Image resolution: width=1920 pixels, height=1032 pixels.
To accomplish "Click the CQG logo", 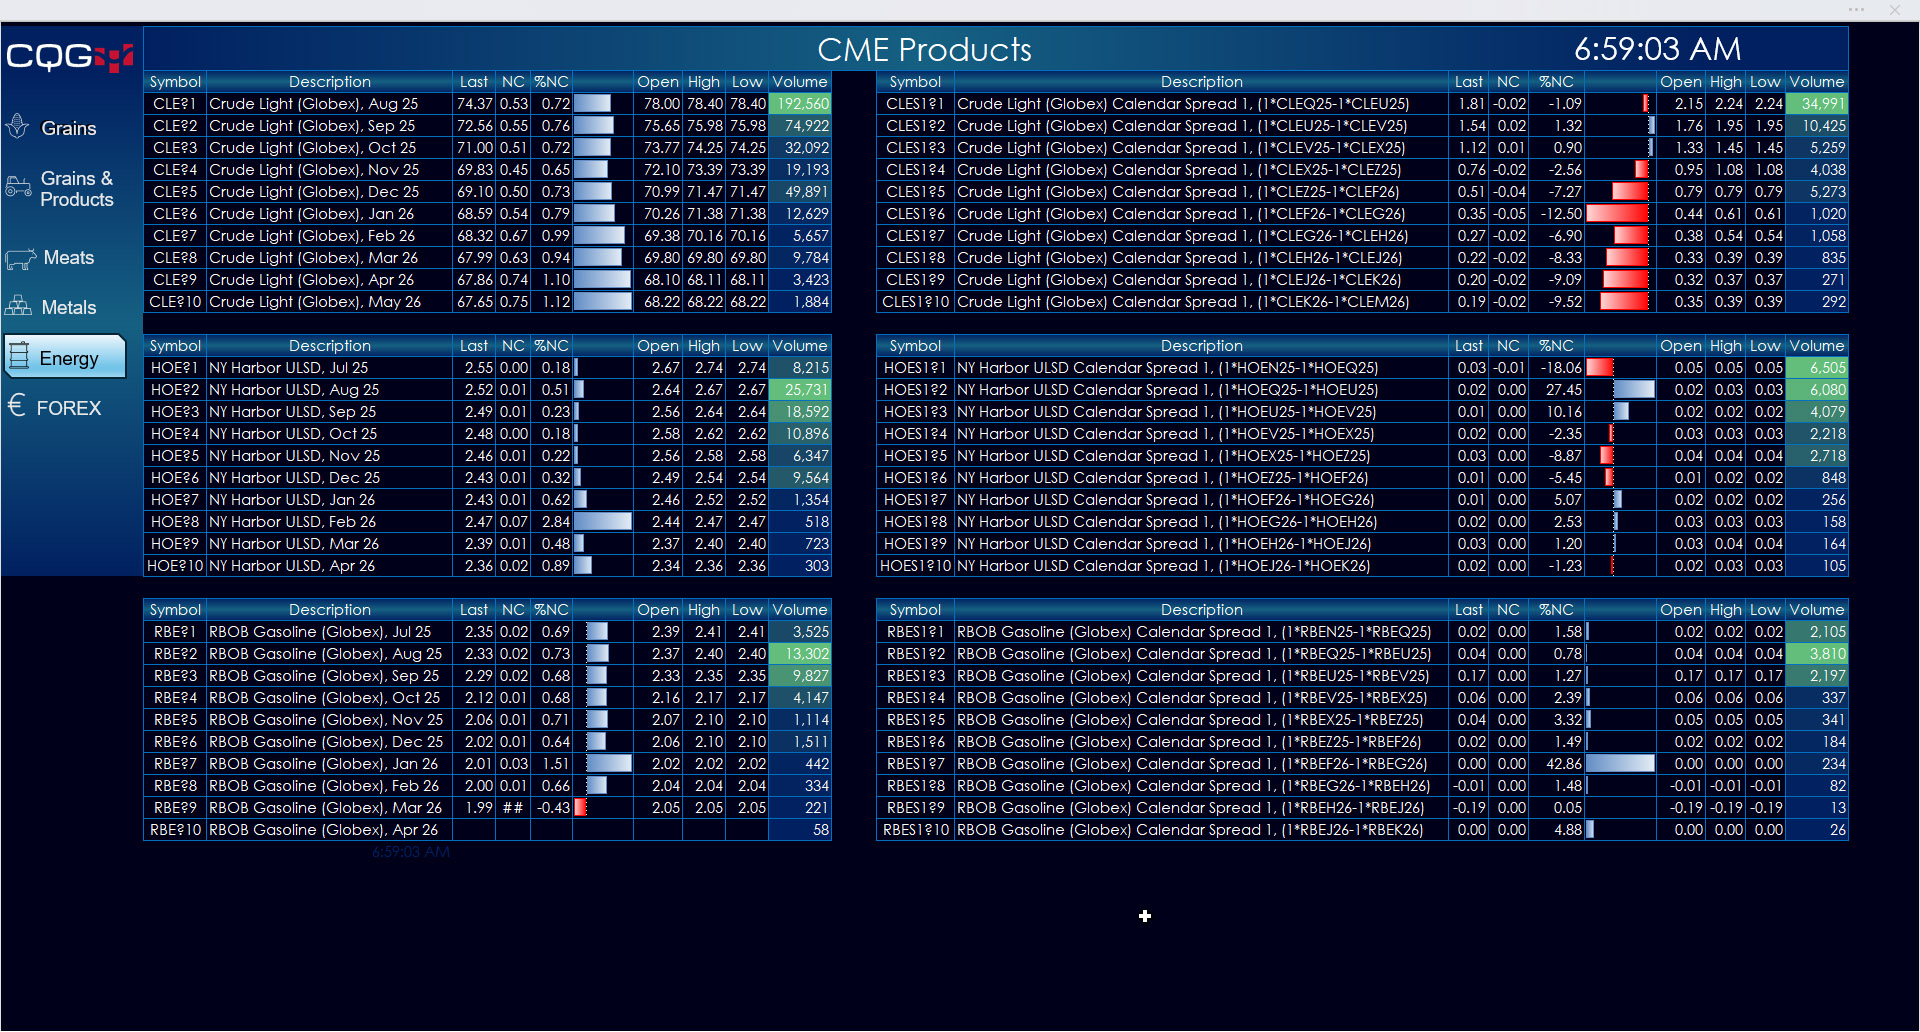I will pos(70,56).
